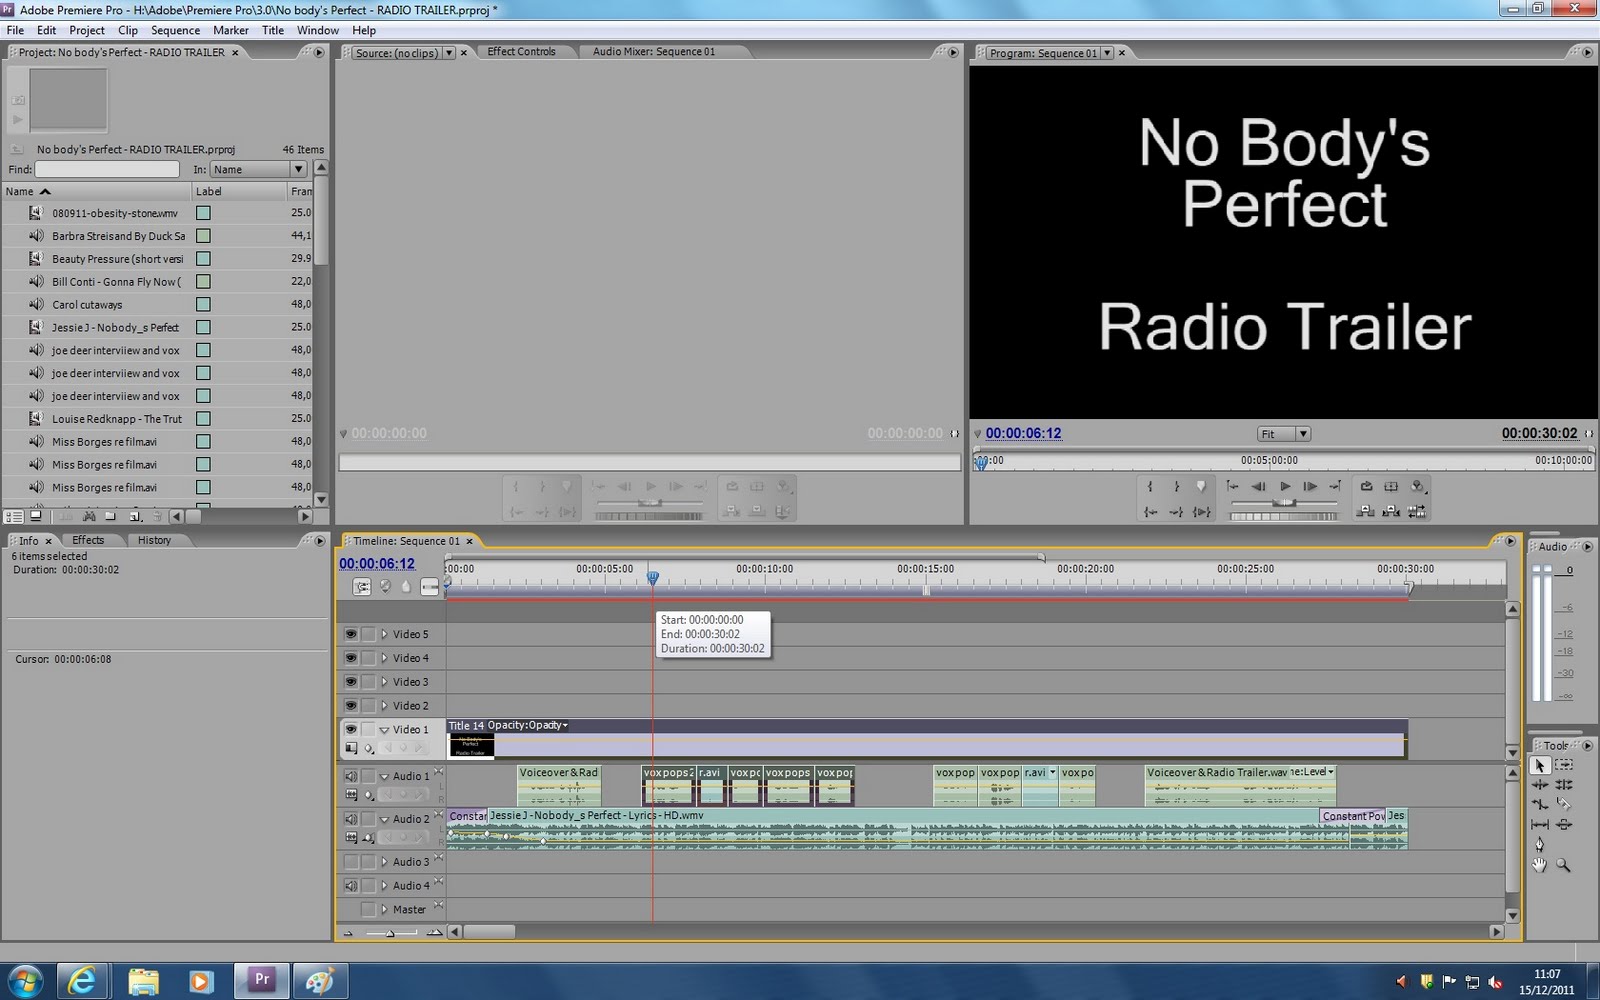
Task: Select the Hand tool
Action: click(x=1539, y=865)
